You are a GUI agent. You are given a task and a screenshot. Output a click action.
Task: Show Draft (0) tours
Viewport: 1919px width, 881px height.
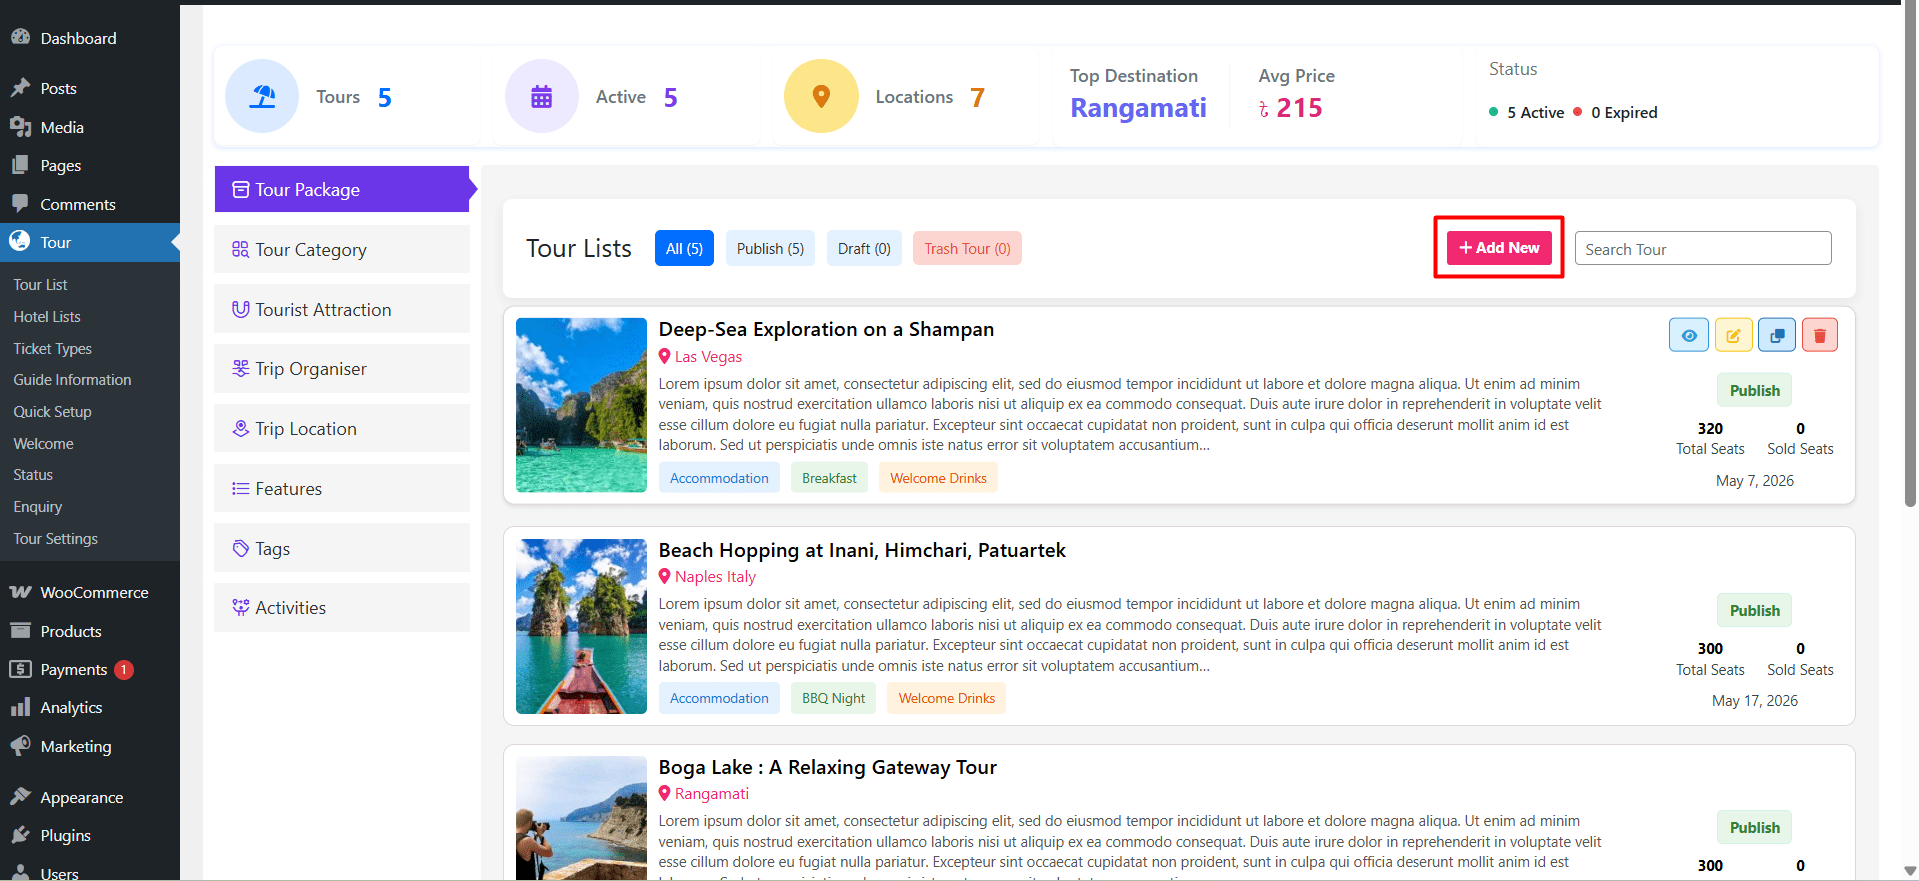tap(864, 249)
